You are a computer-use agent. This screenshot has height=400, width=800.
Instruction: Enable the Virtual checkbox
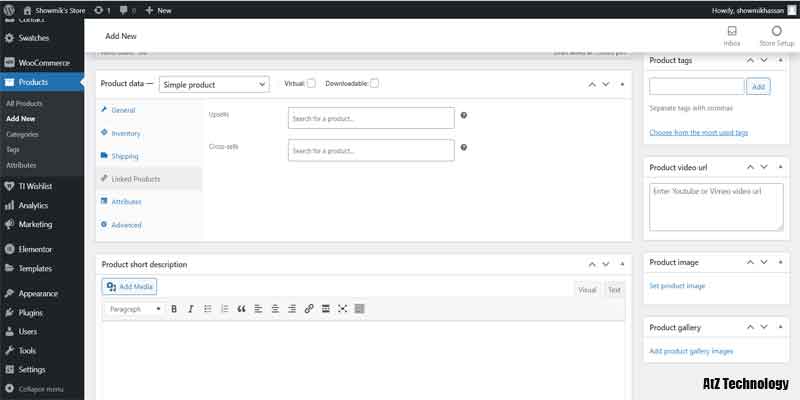311,83
